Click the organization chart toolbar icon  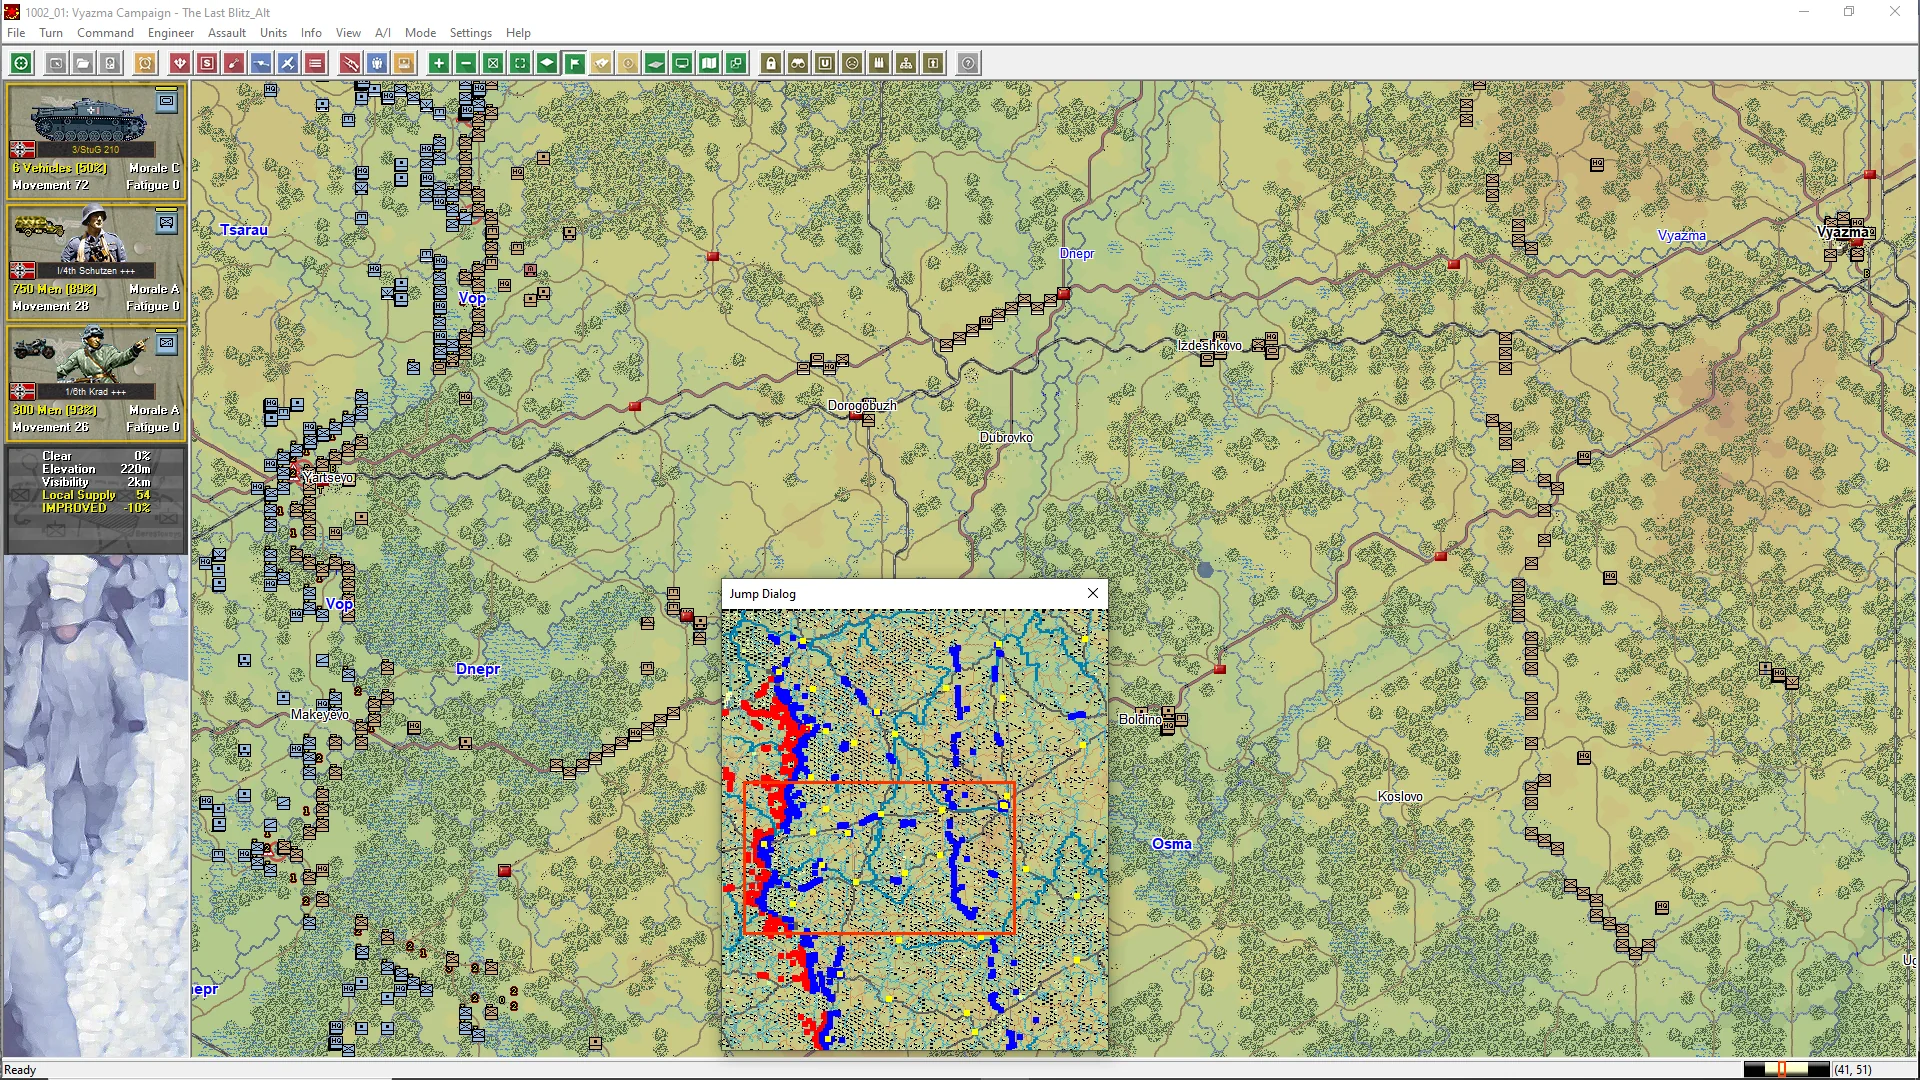coord(906,63)
